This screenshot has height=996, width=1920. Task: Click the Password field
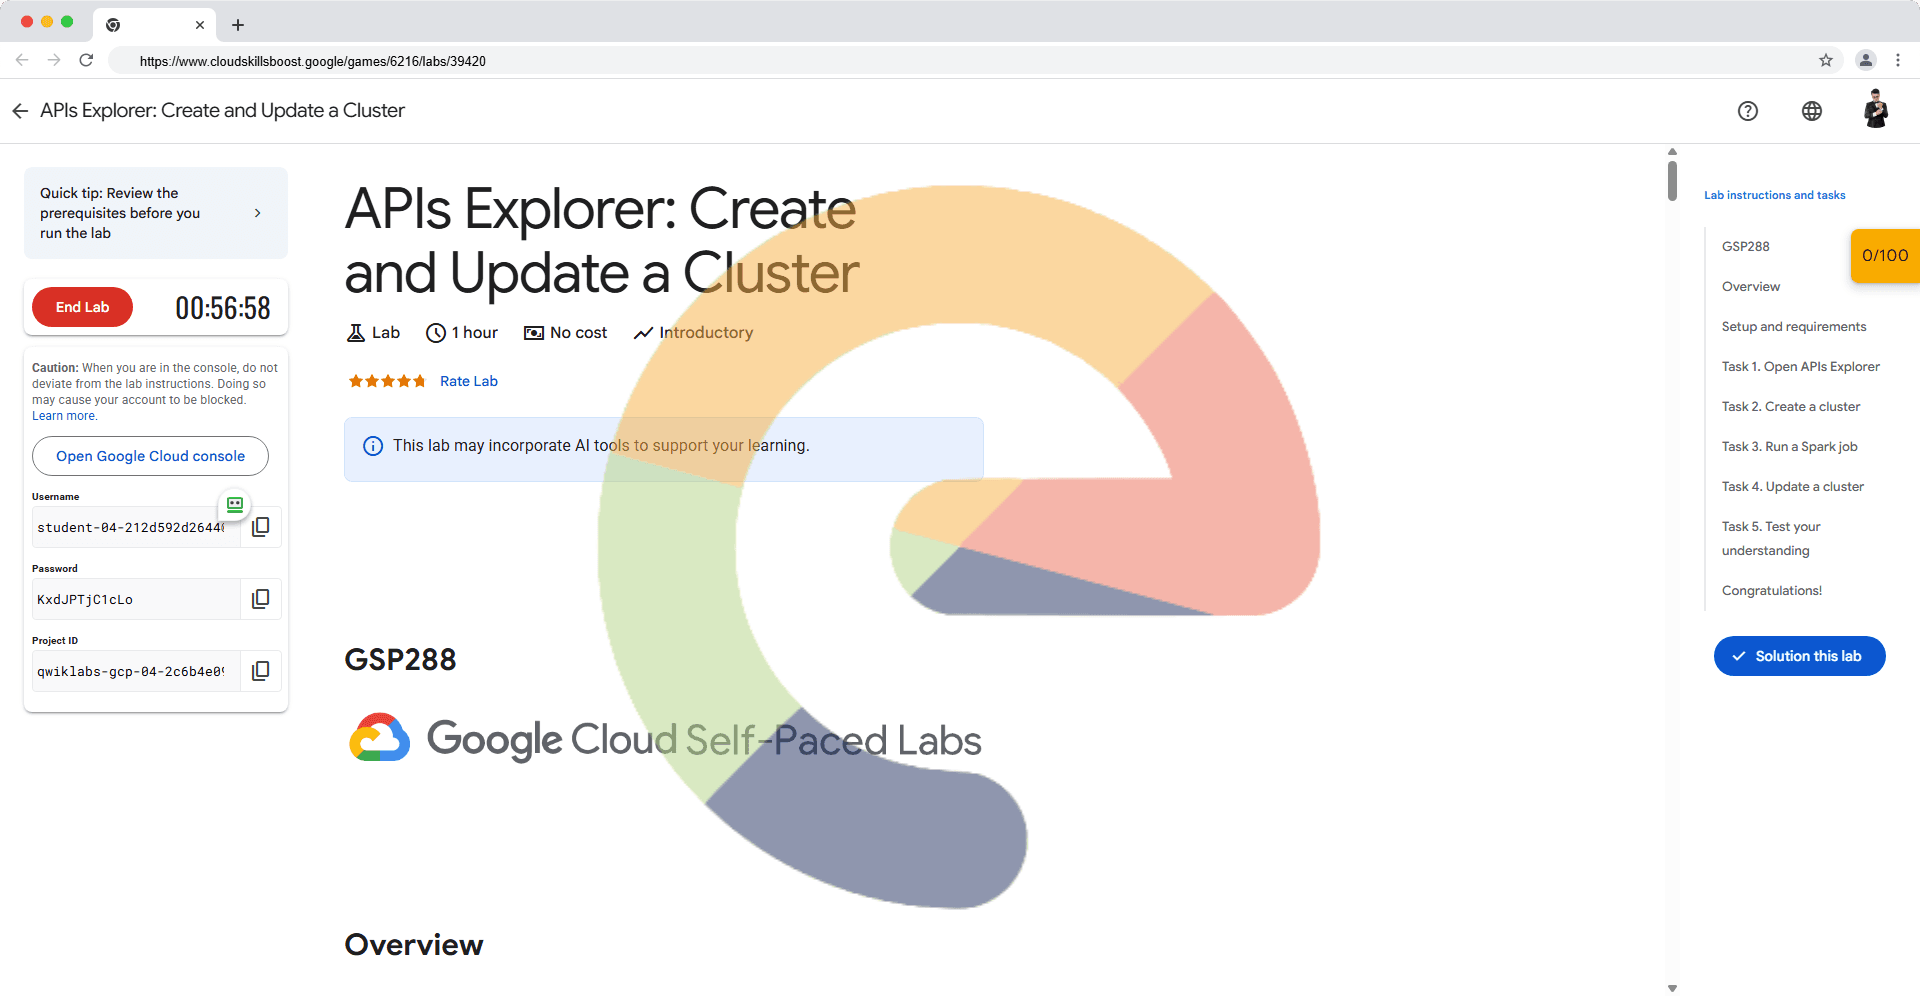(x=137, y=599)
